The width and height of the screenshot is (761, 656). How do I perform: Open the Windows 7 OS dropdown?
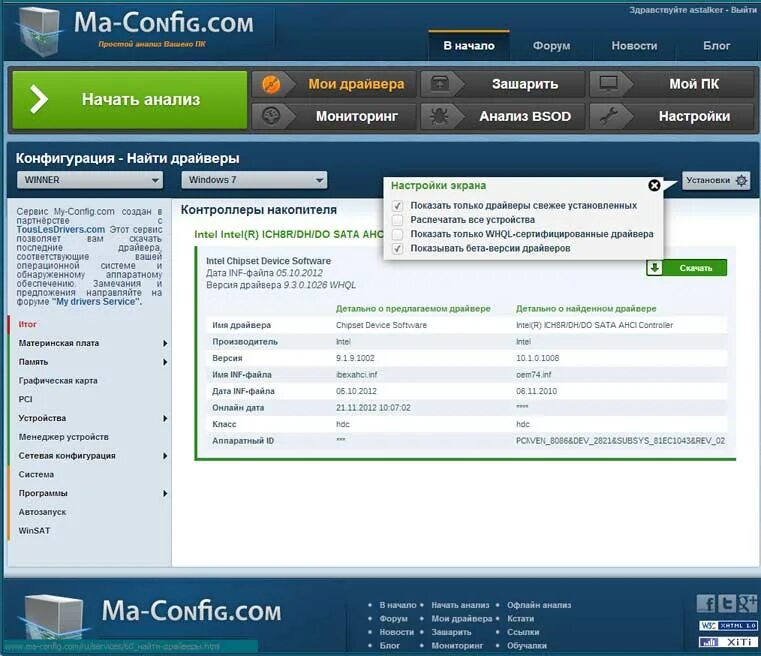click(254, 180)
